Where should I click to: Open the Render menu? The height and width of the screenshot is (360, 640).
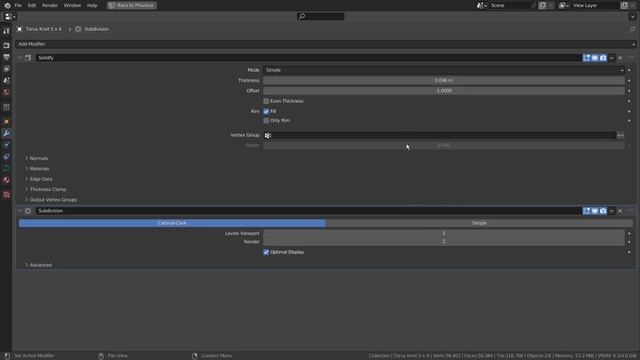[x=50, y=5]
